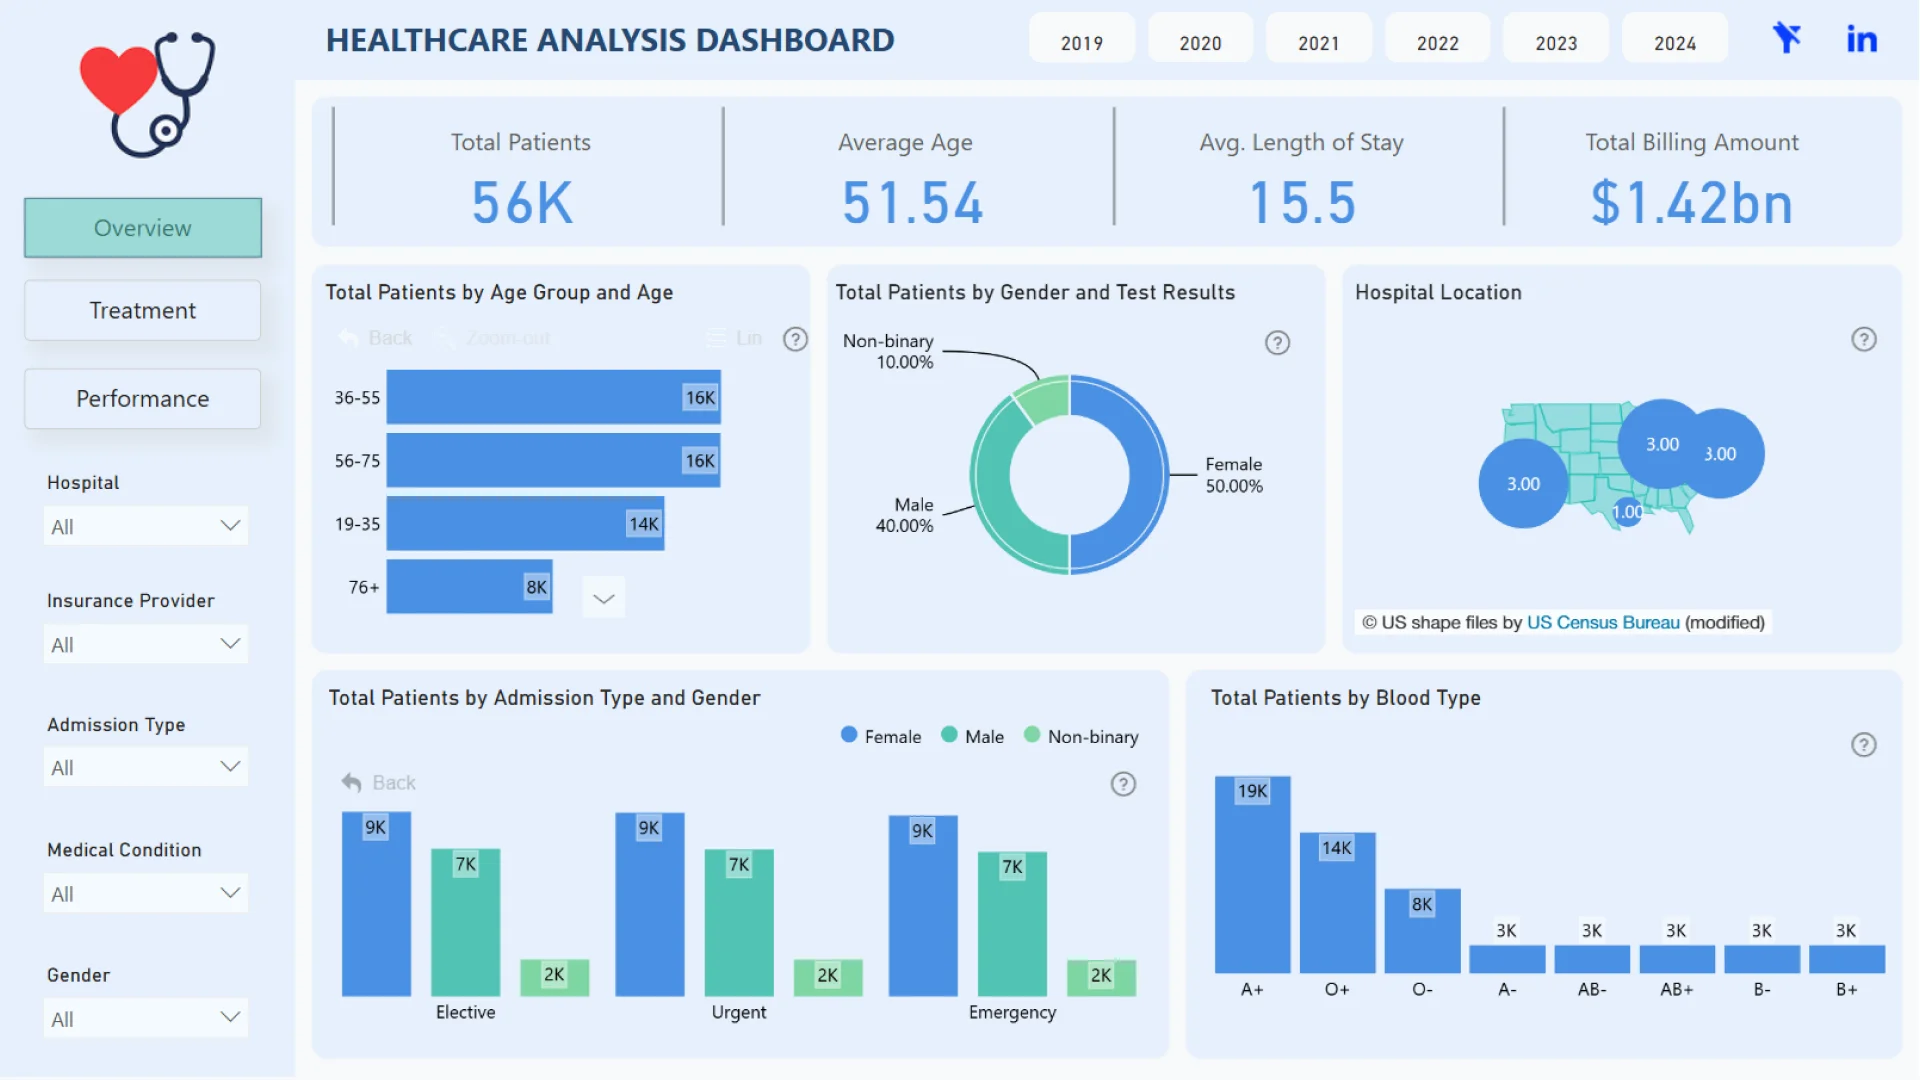Screen dimensions: 1920x1080
Task: Click help icon on Admission Type chart
Action: (x=1123, y=784)
